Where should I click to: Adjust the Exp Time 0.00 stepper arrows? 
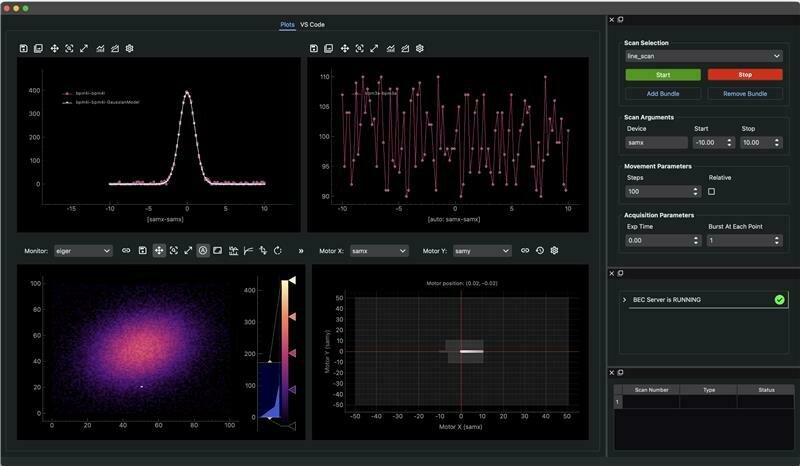(x=695, y=240)
